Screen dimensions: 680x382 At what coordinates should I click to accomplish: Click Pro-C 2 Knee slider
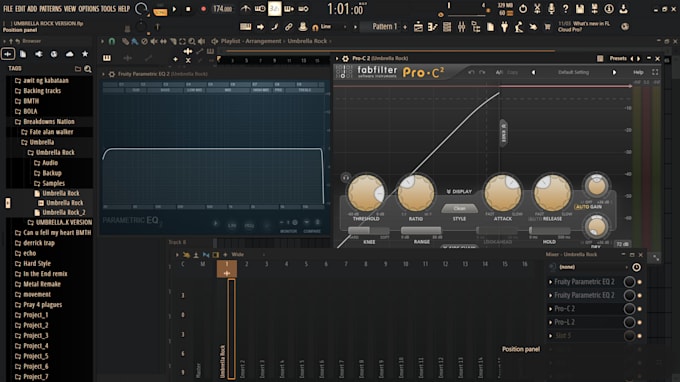[x=369, y=231]
